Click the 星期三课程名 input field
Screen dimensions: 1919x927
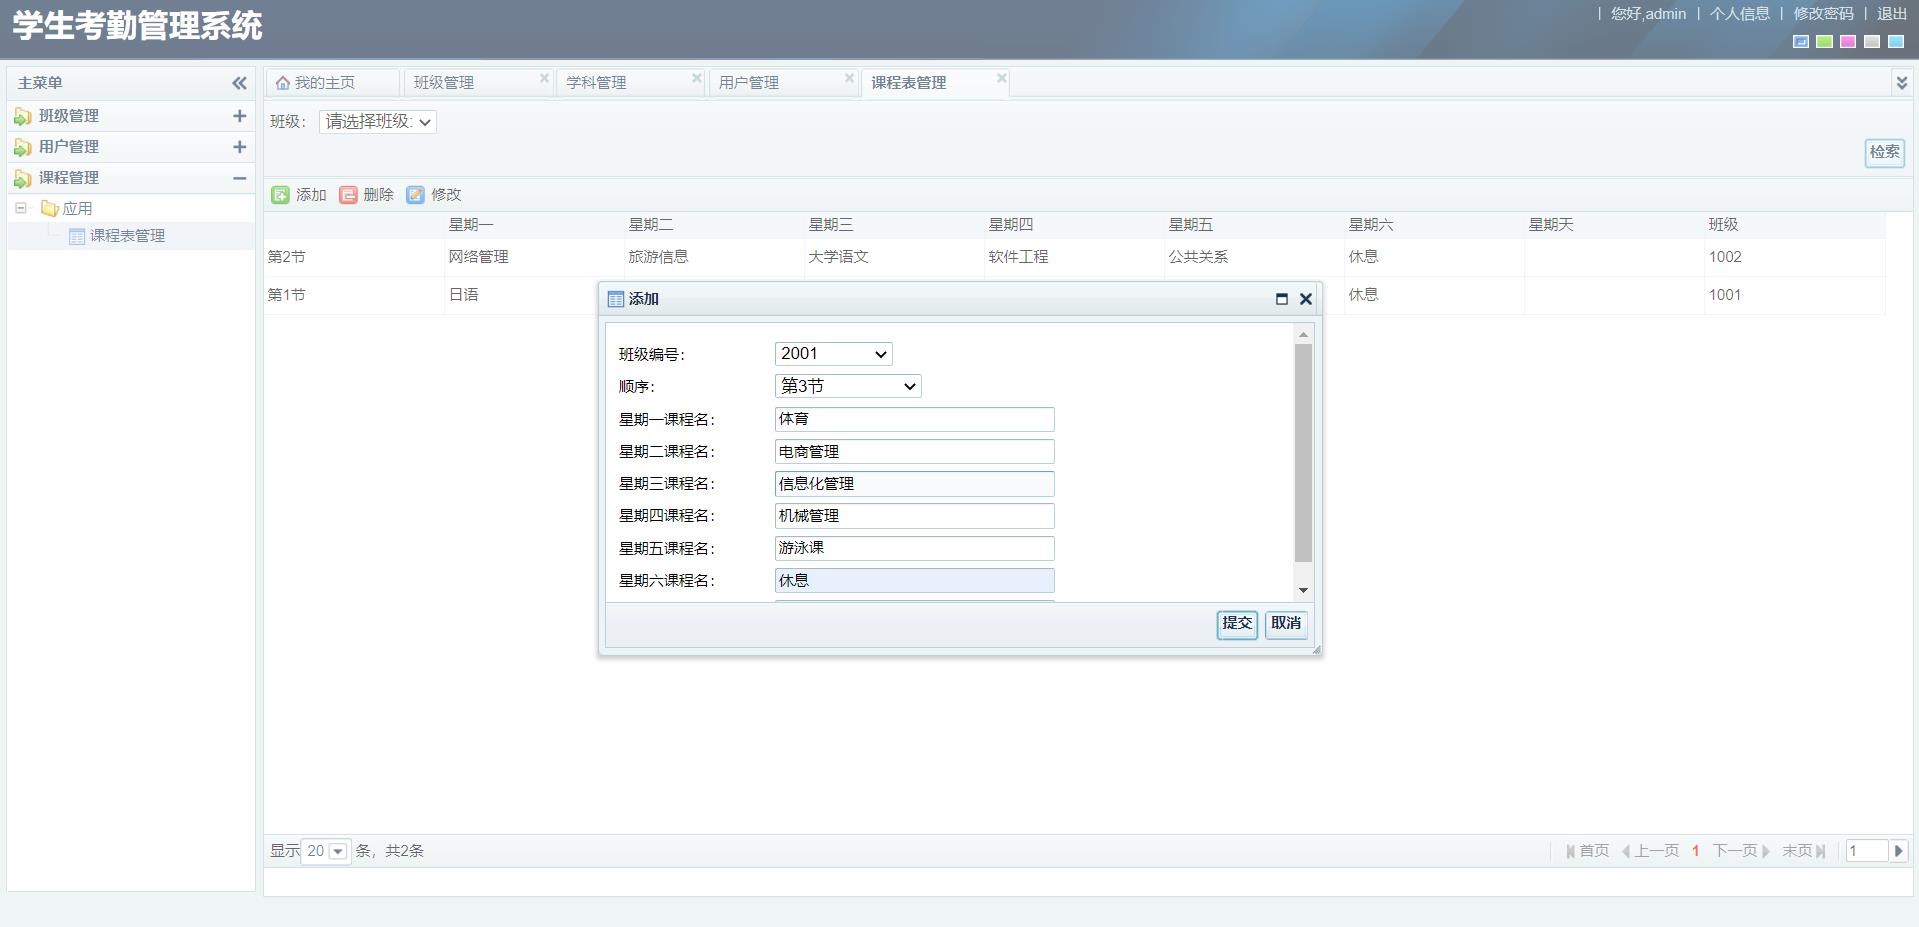coord(914,484)
